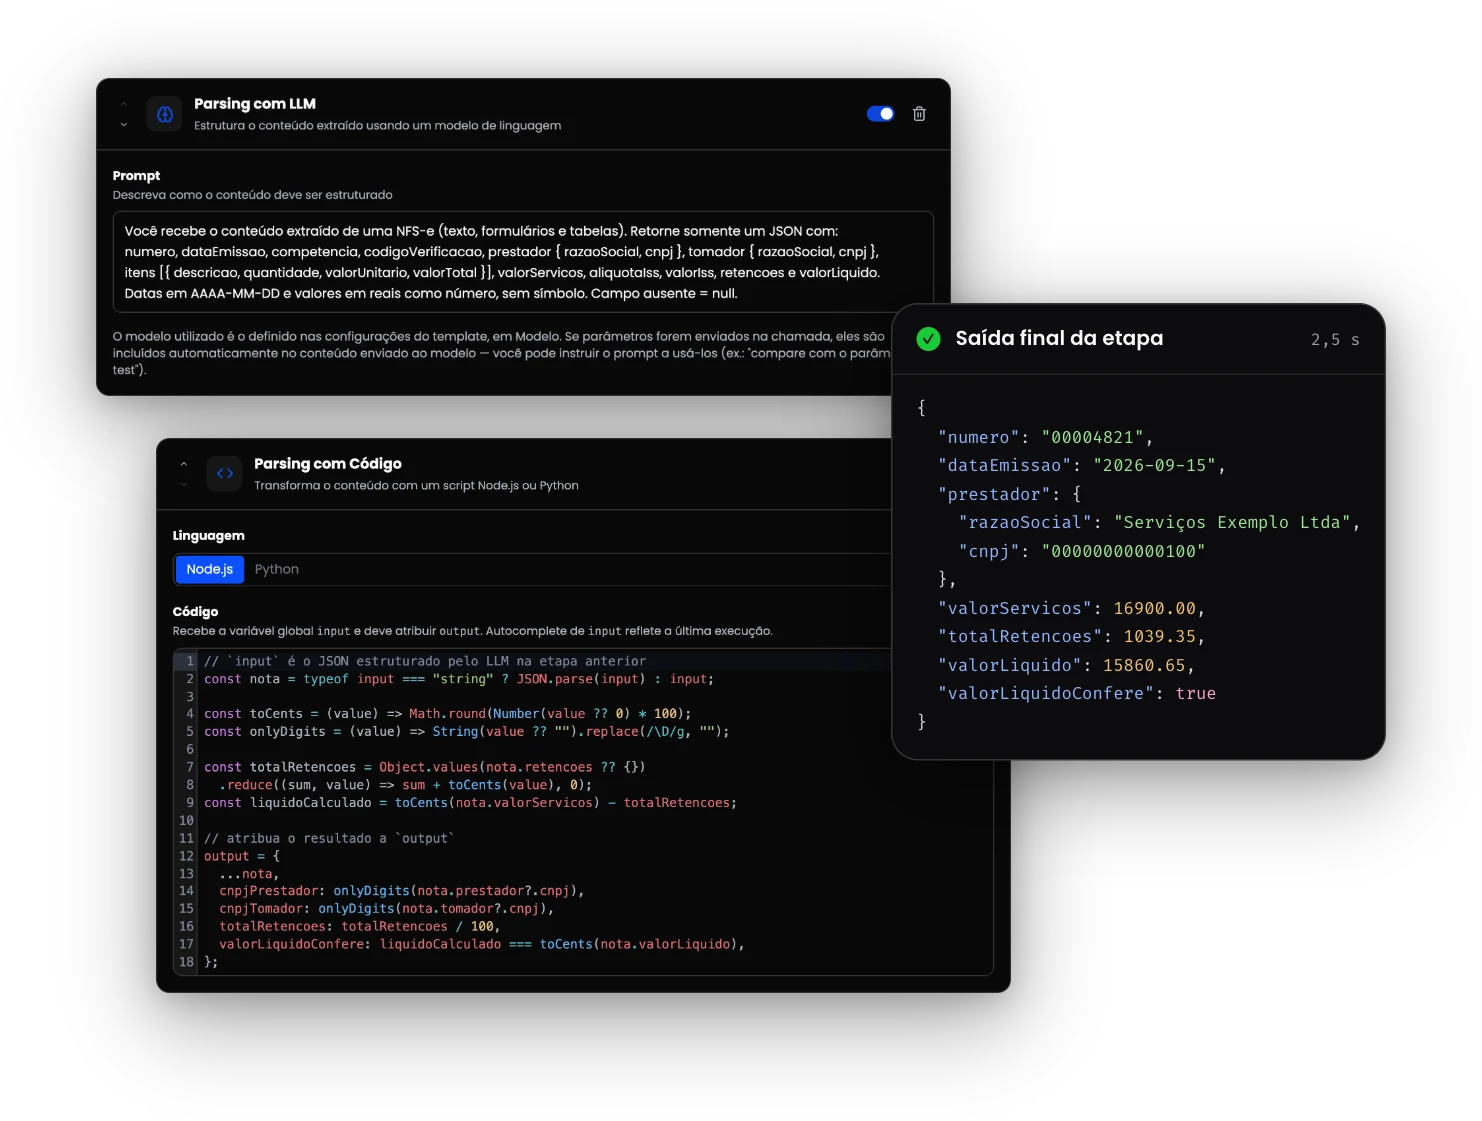Screen dimensions: 1482x1121
Task: Click the 'Prompt' section label
Action: (137, 176)
